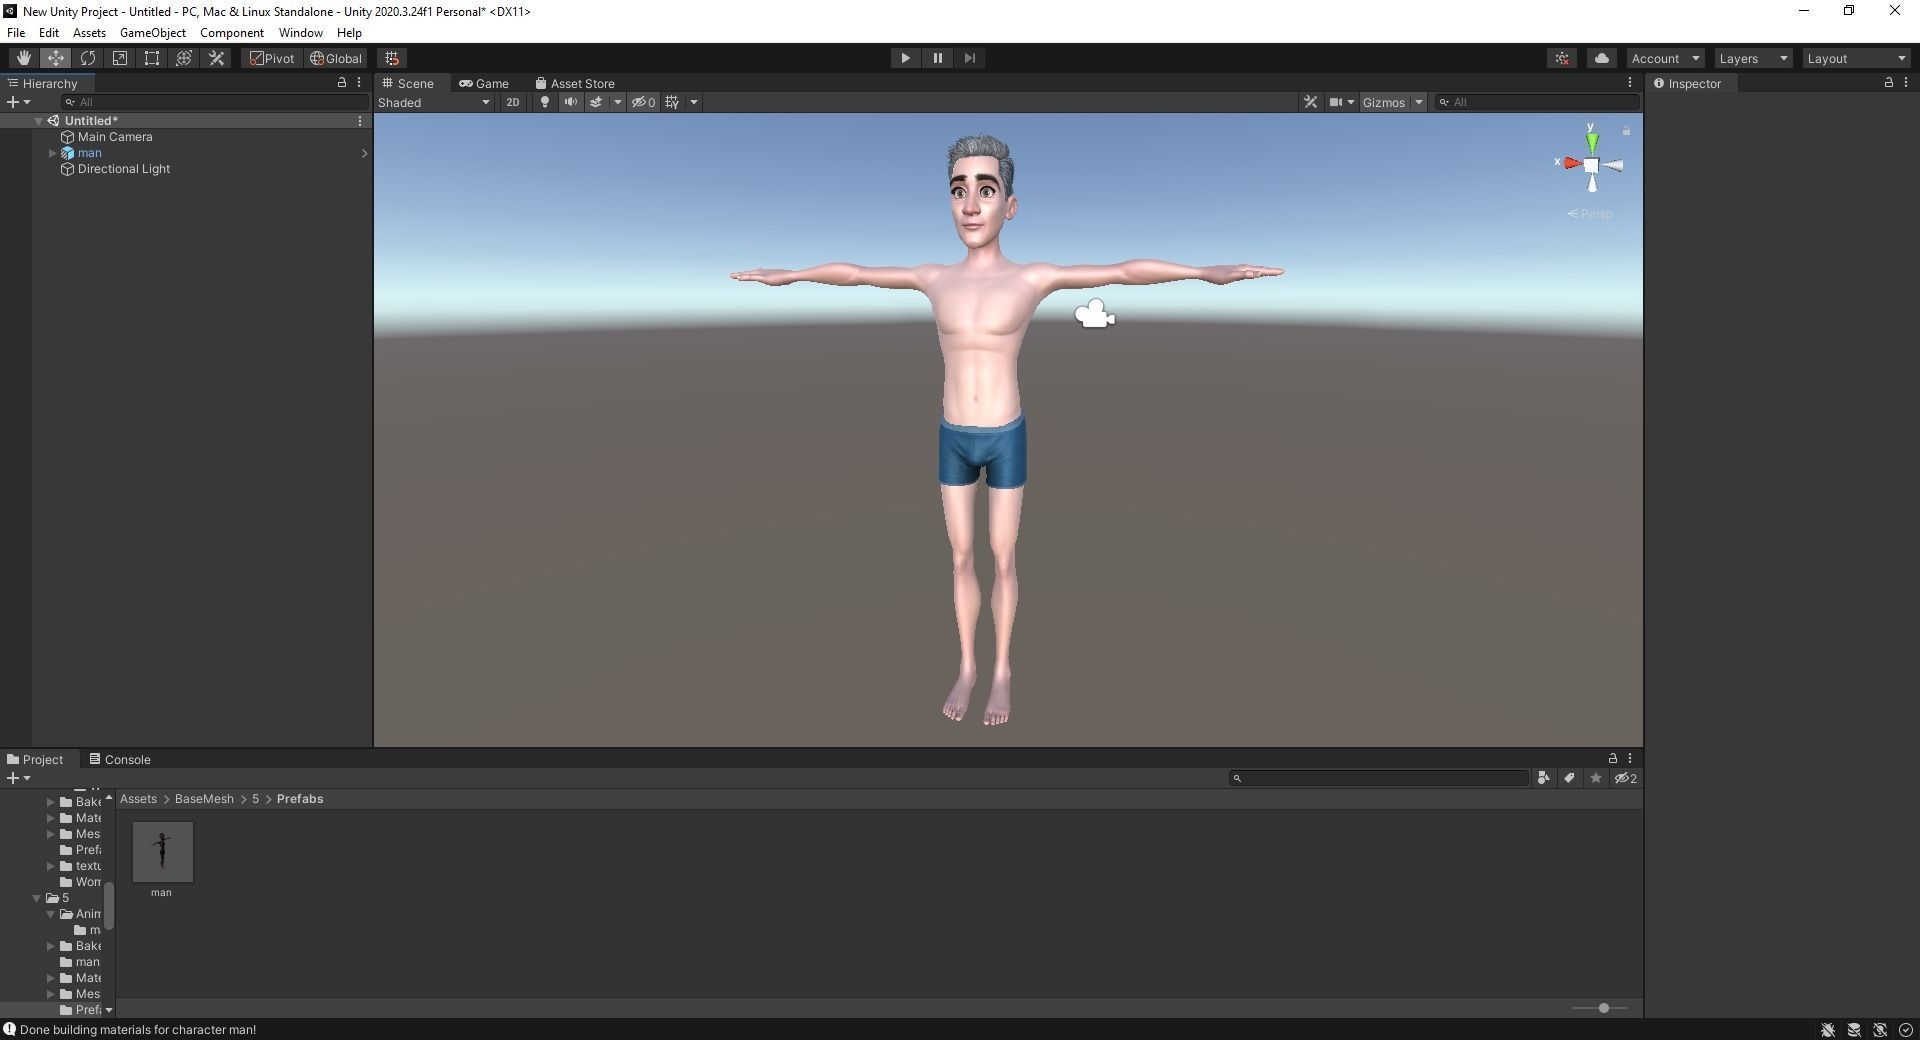The image size is (1920, 1040).
Task: Collapse the Untitled scene node
Action: (x=38, y=121)
